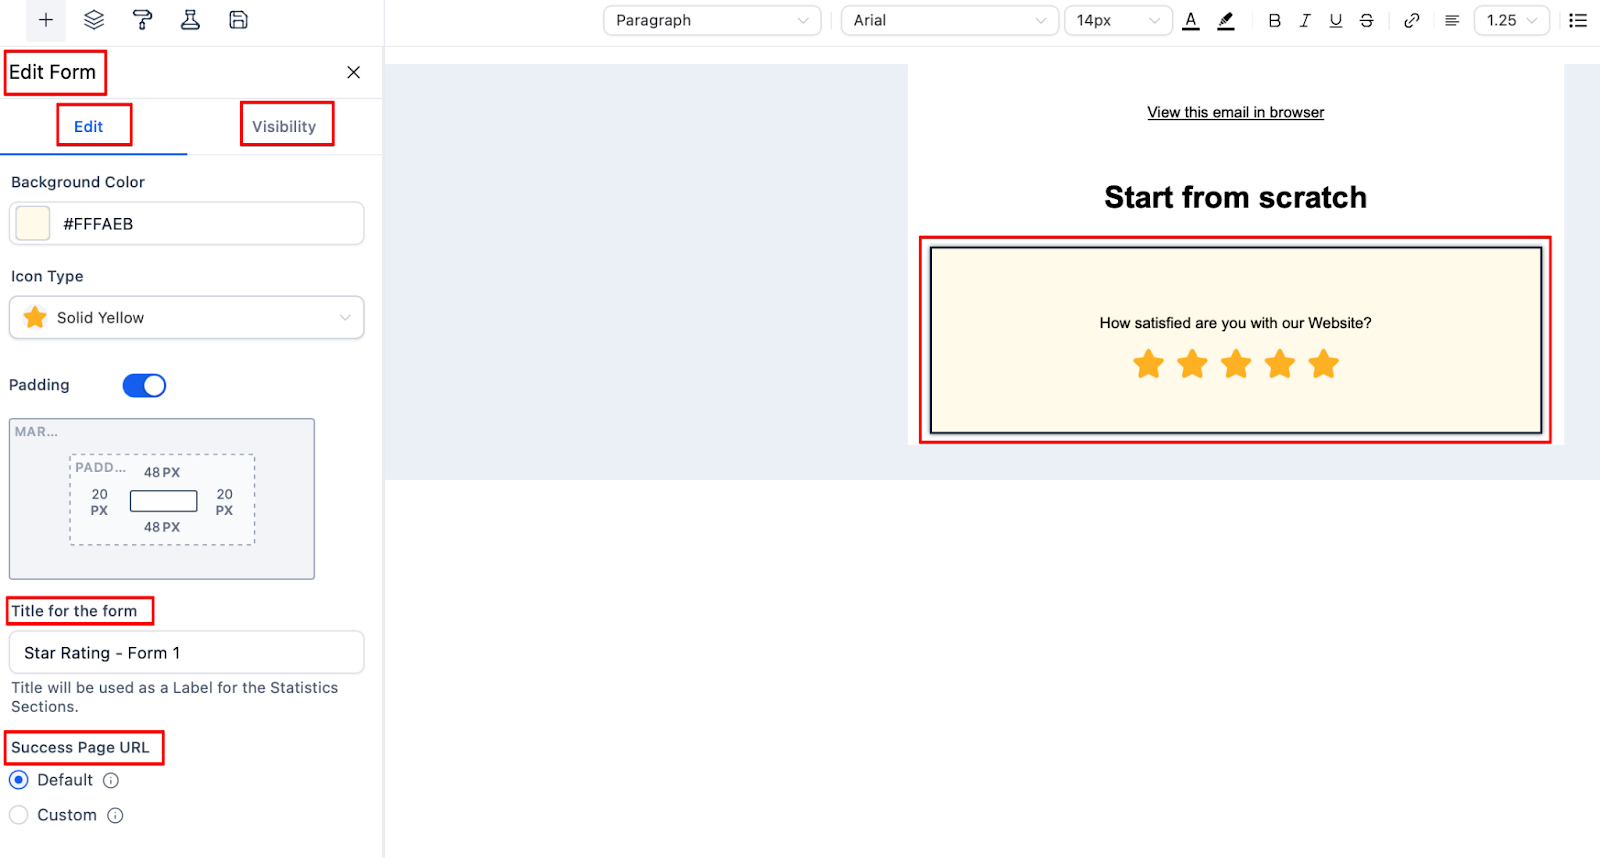Image resolution: width=1600 pixels, height=858 pixels.
Task: Select Default success page option
Action: coord(19,780)
